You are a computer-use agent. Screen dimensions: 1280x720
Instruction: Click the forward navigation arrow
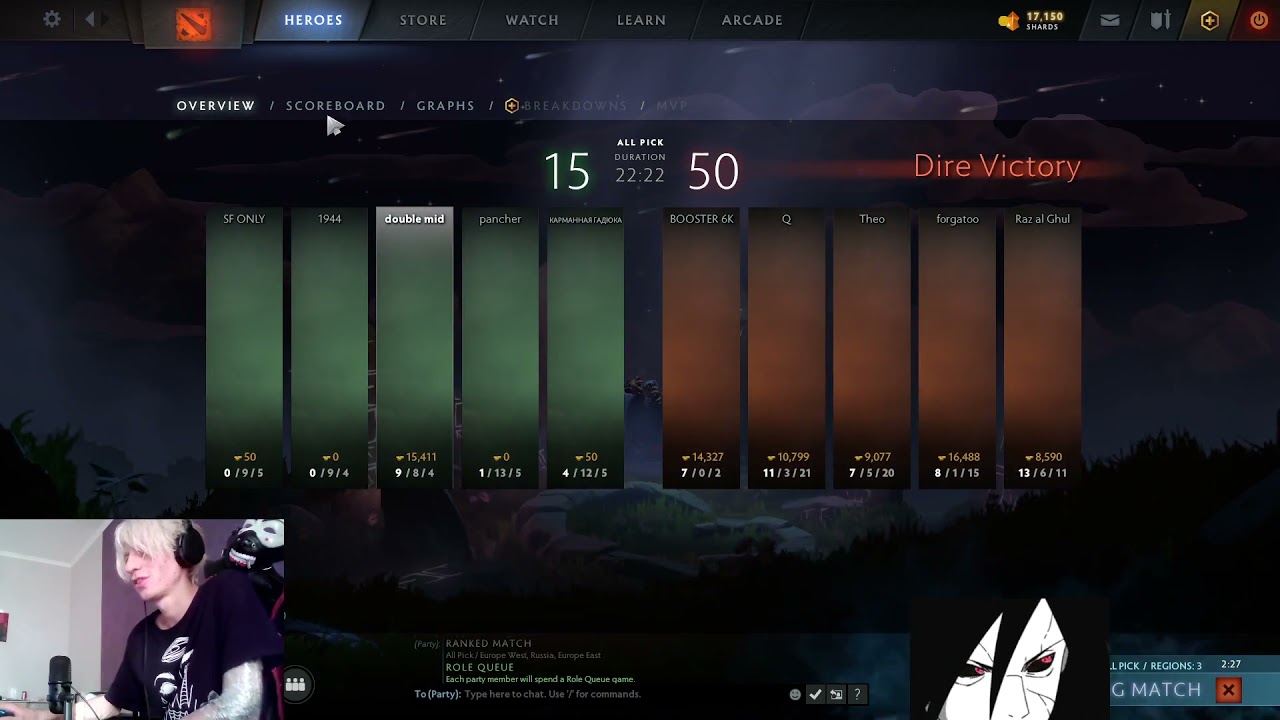(x=105, y=19)
